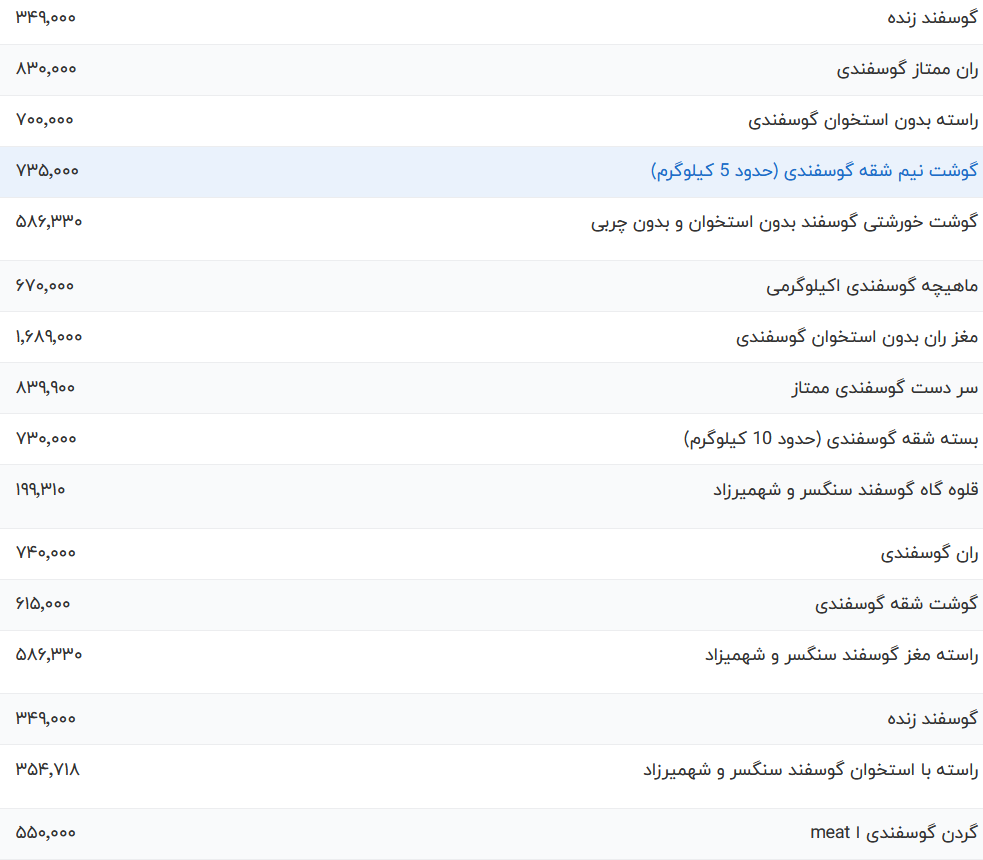Select the ۱,۶۸۹,۰۰۰ price value

click(49, 337)
